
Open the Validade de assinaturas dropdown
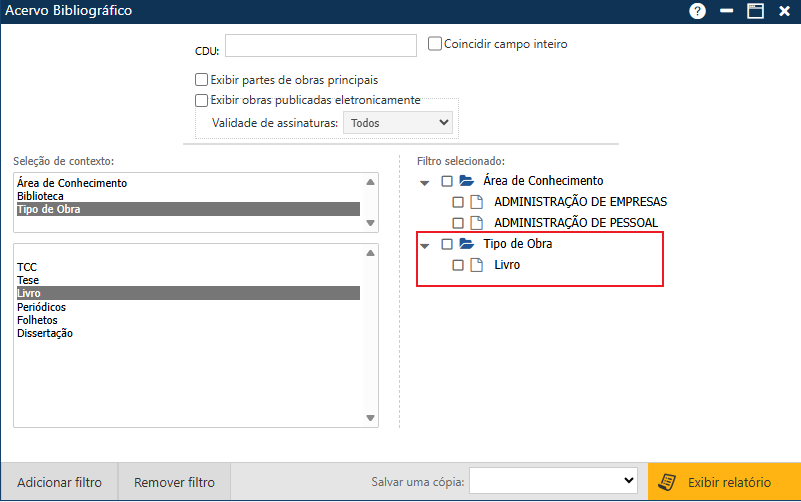(397, 122)
